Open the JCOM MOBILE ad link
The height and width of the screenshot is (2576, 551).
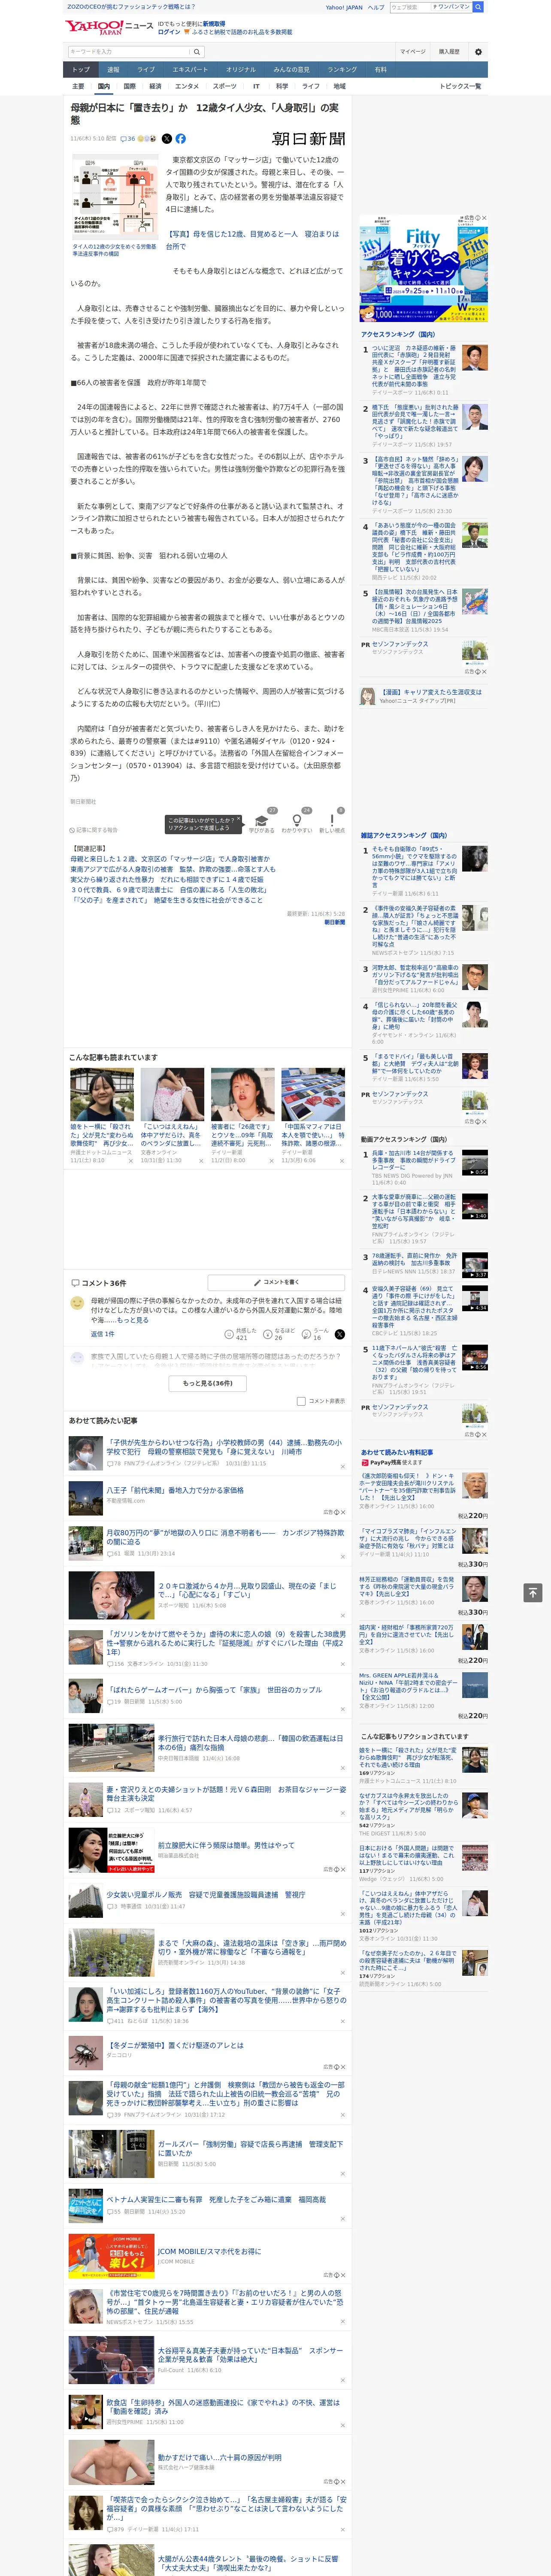[209, 2251]
